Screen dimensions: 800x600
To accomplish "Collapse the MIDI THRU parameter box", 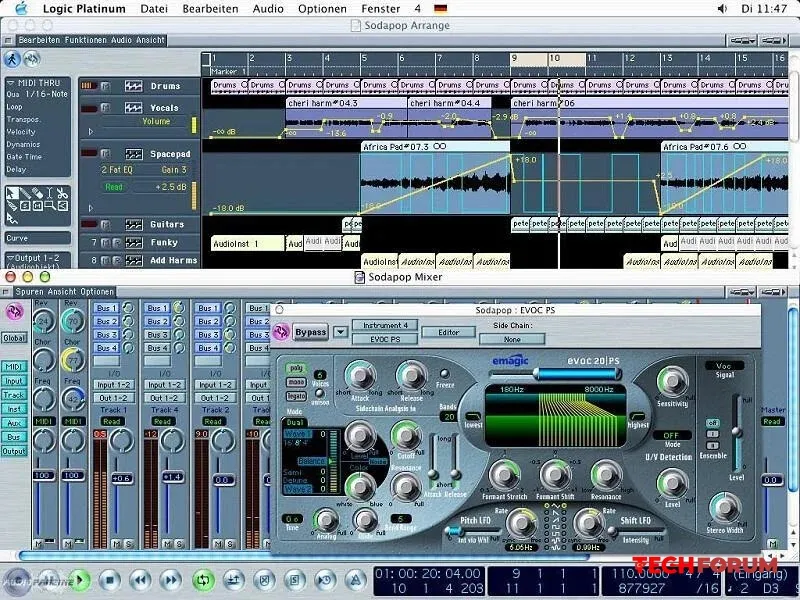I will coord(10,83).
